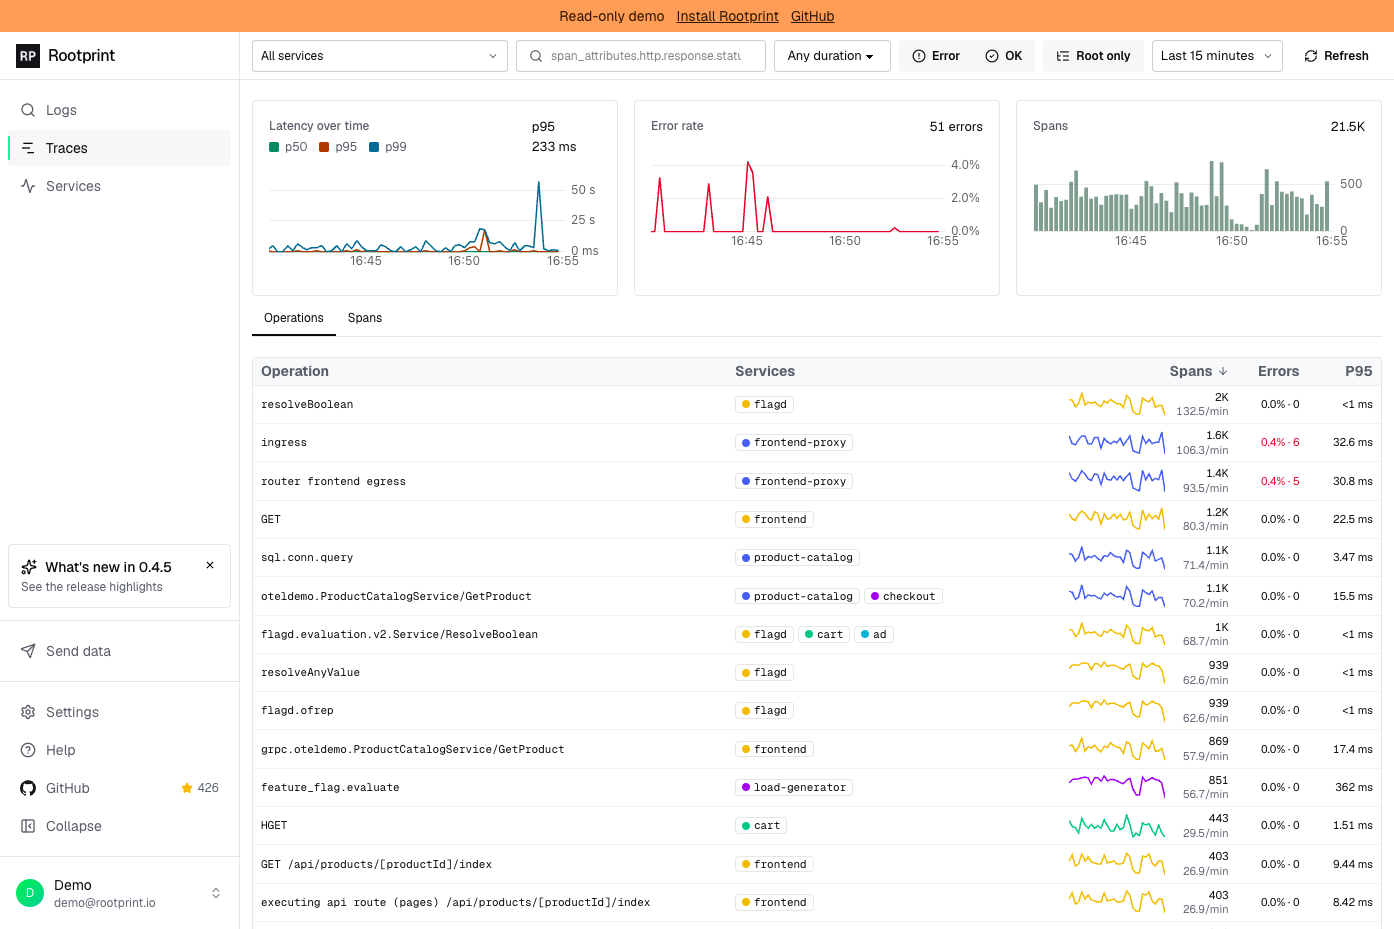Open the Last 15 minutes time range dropdown
Screen dimensions: 1394x929
[1217, 56]
